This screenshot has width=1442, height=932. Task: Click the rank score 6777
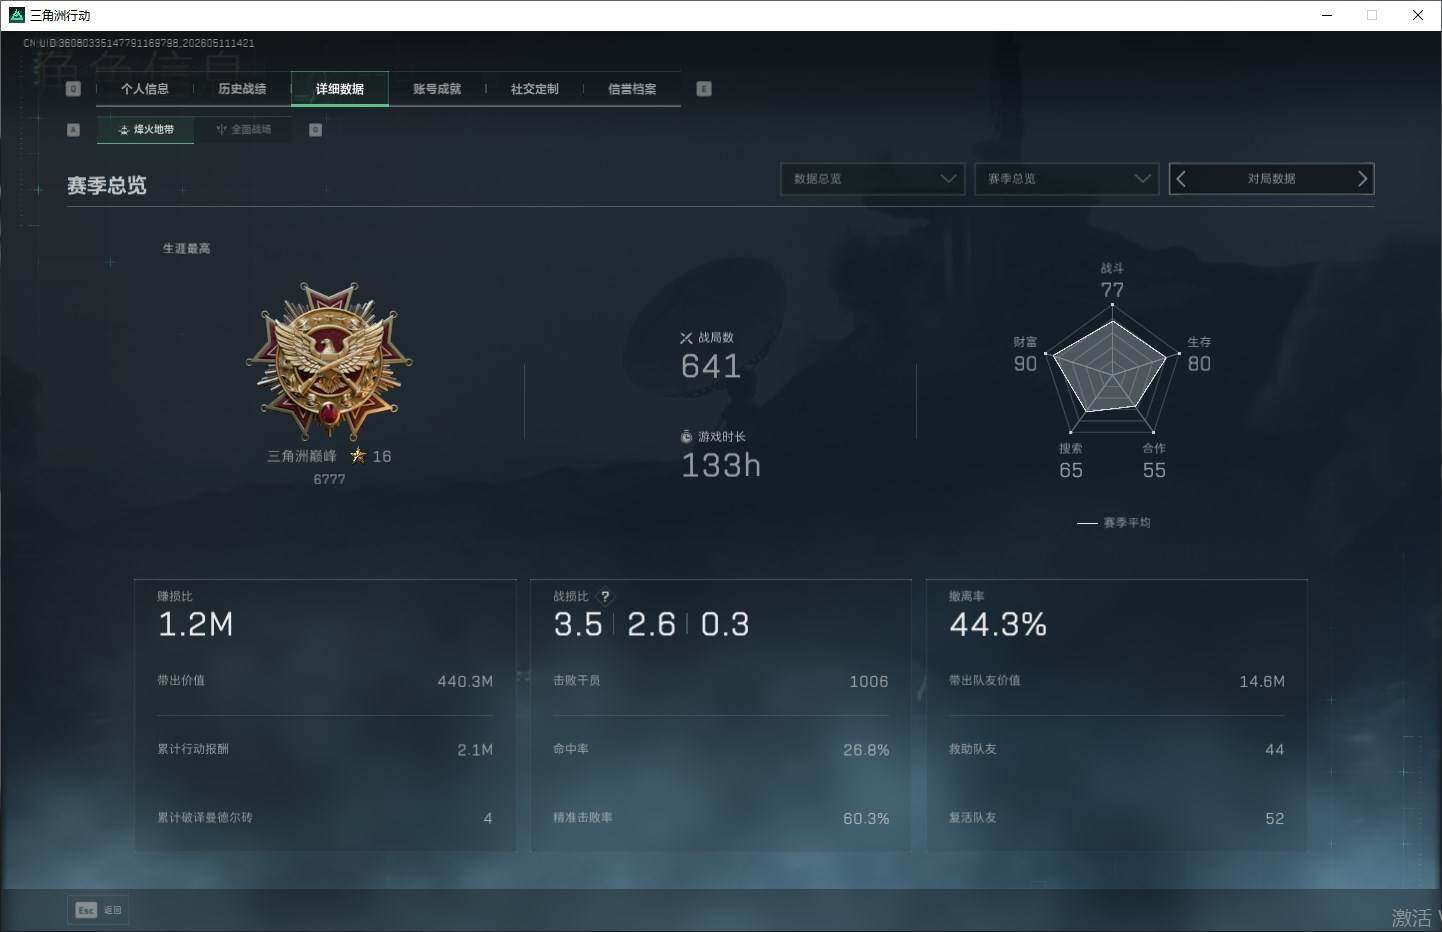click(x=329, y=479)
